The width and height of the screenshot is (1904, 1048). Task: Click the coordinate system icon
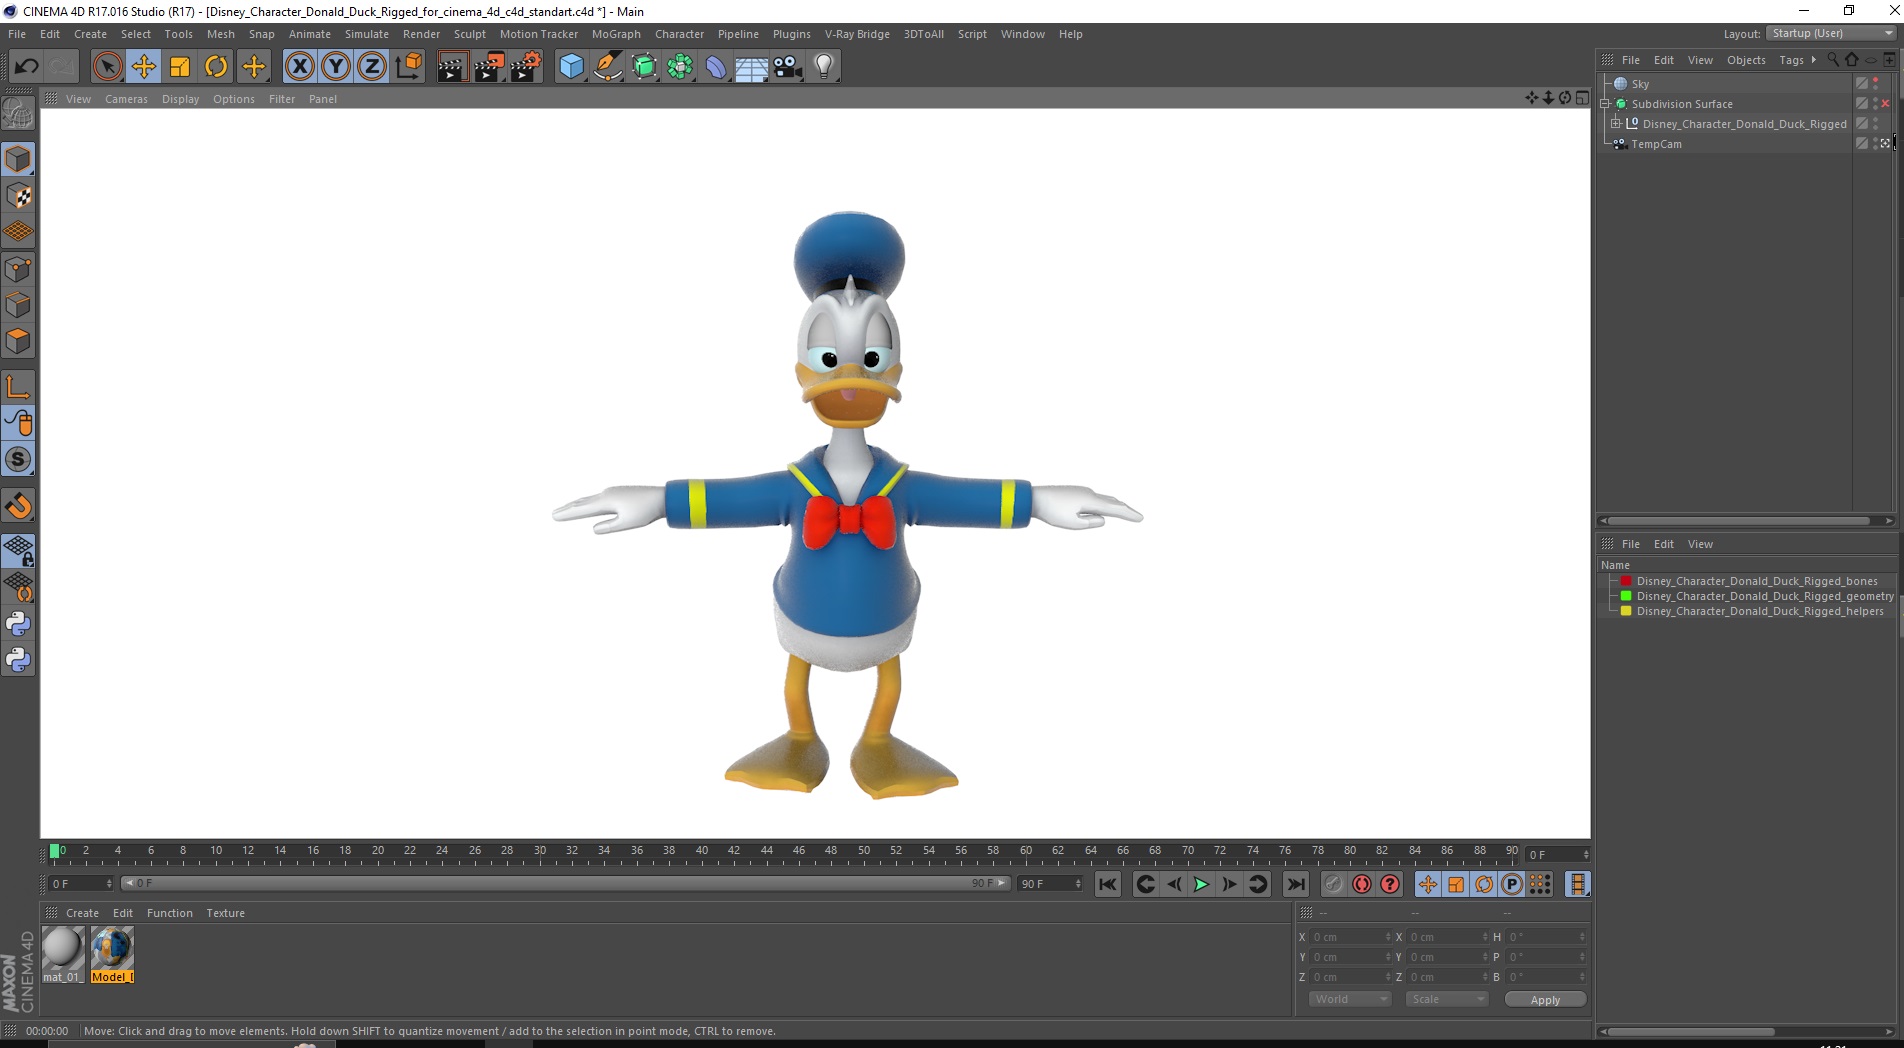[x=409, y=67]
